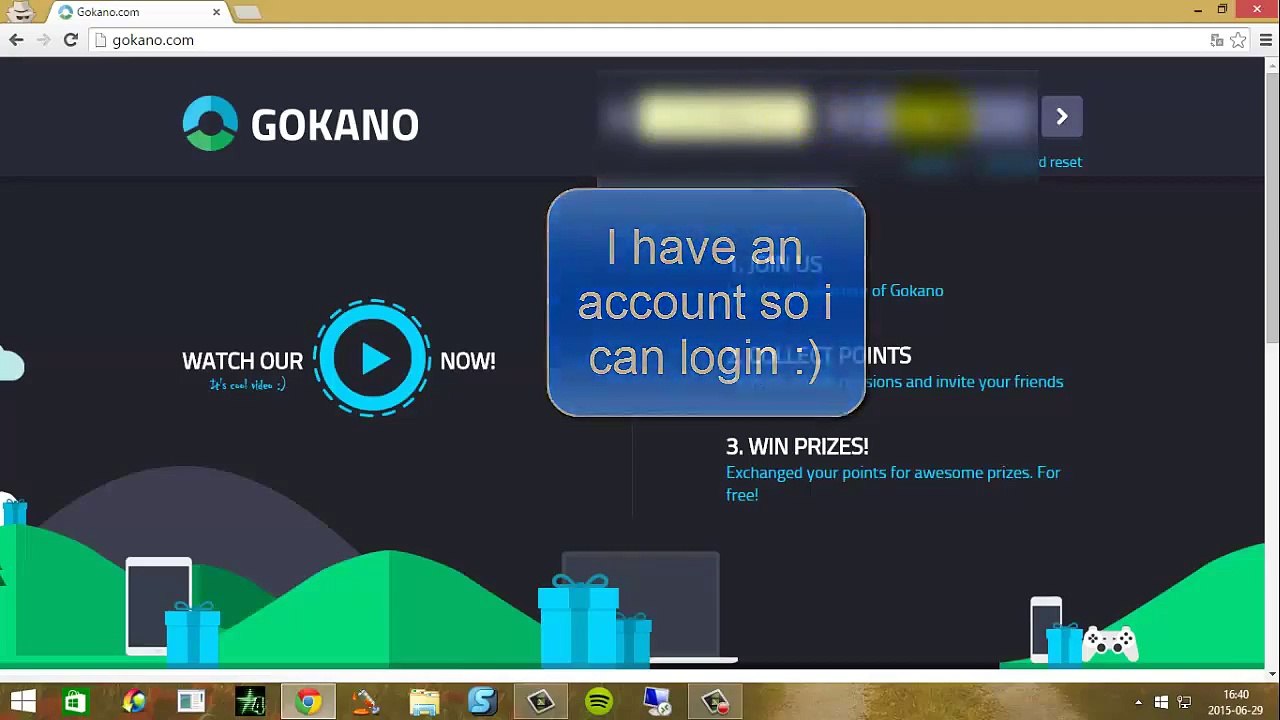Screen dimensions: 1280x720
Task: Click the blurred yellow username field
Action: (x=725, y=117)
